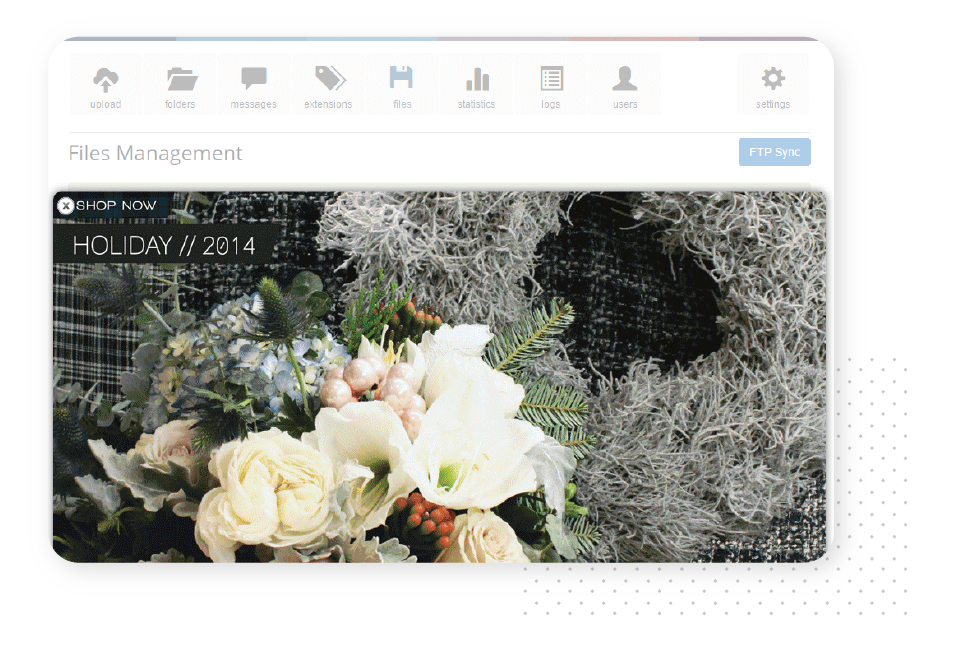The width and height of the screenshot is (957, 651).
Task: View the statistics bar chart icon
Action: (477, 80)
